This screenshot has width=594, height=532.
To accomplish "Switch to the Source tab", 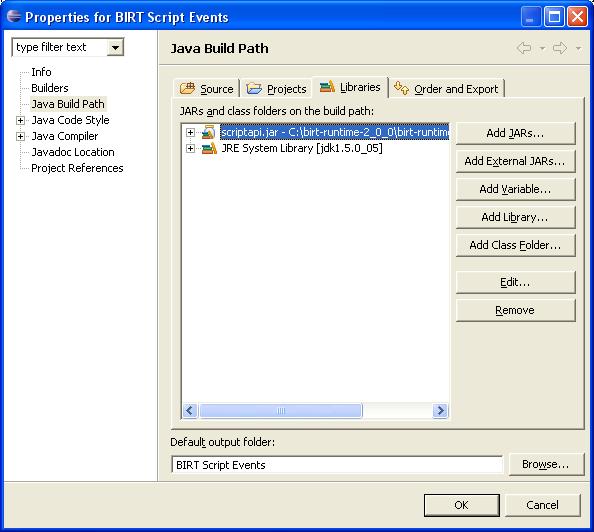I will [x=206, y=89].
